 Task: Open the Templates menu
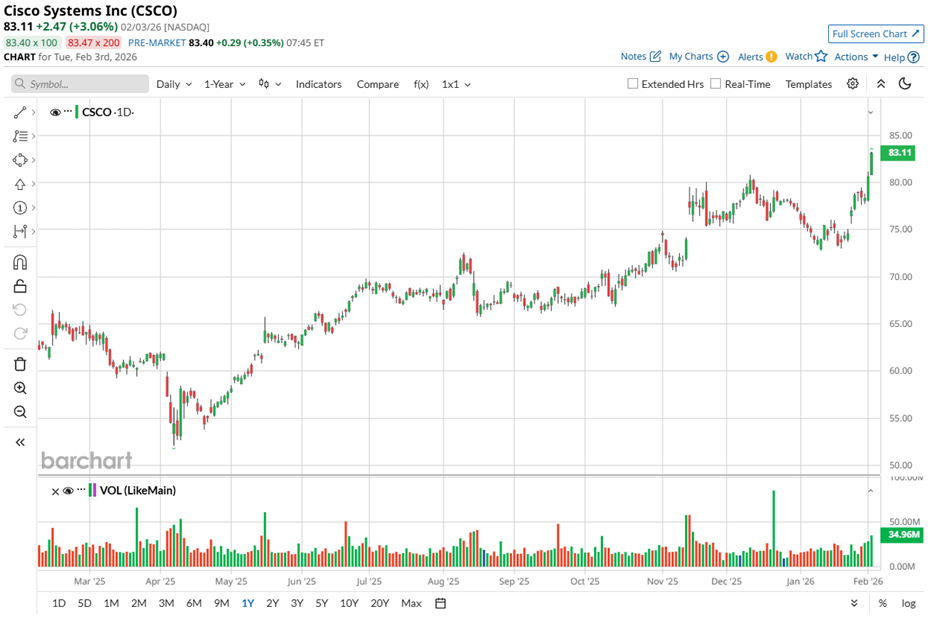click(x=809, y=84)
